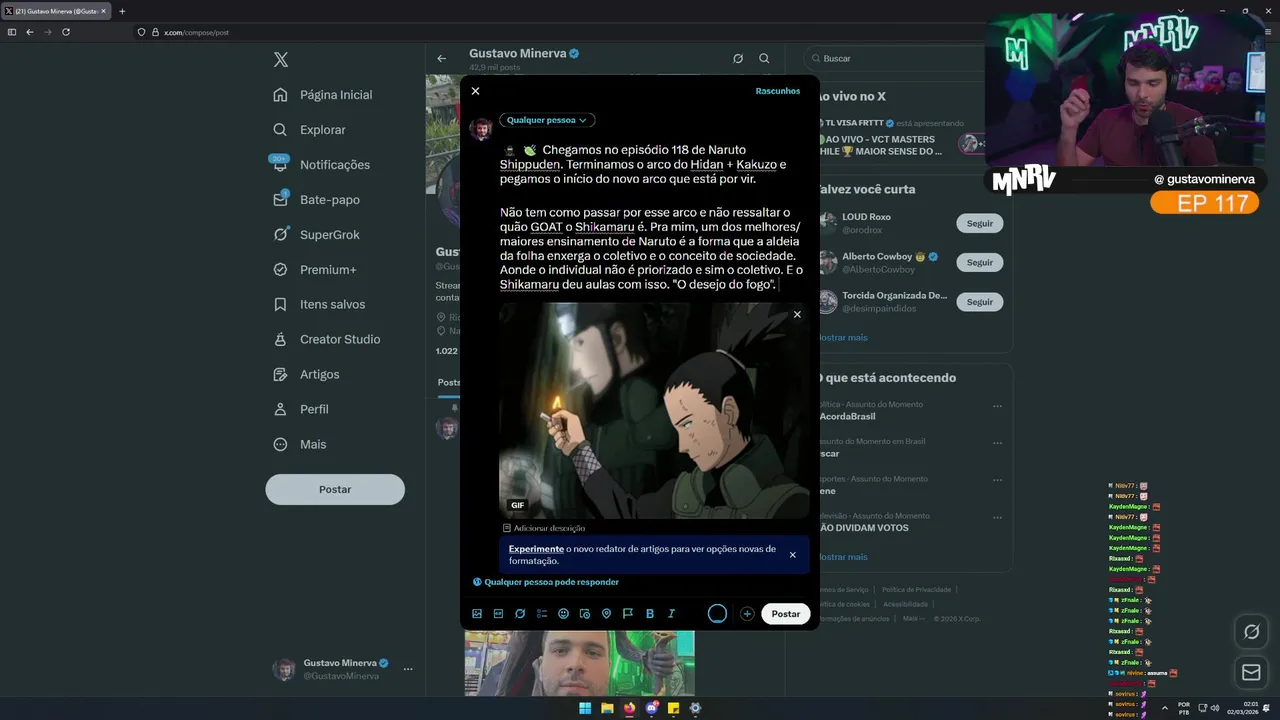Follow LOUD Roxo
This screenshot has height=720, width=1280.
point(980,224)
